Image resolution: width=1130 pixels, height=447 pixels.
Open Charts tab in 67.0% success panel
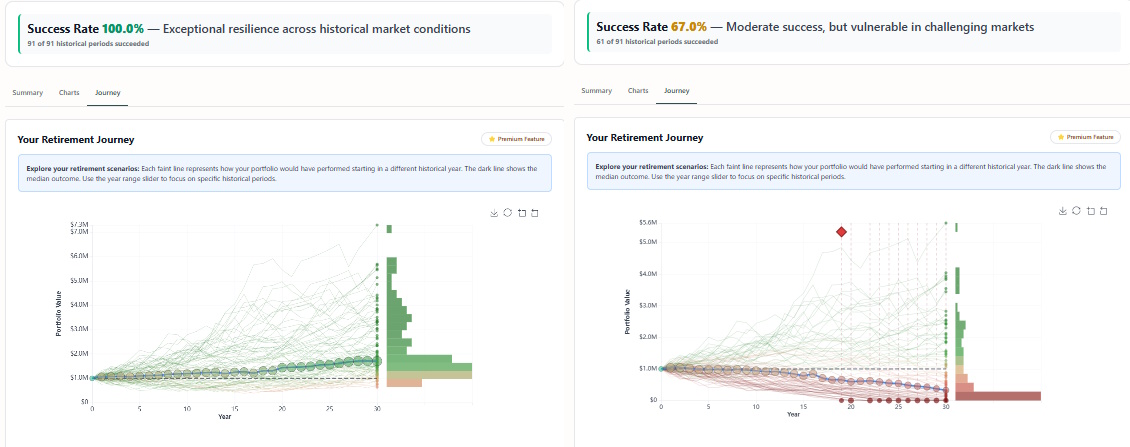click(638, 90)
